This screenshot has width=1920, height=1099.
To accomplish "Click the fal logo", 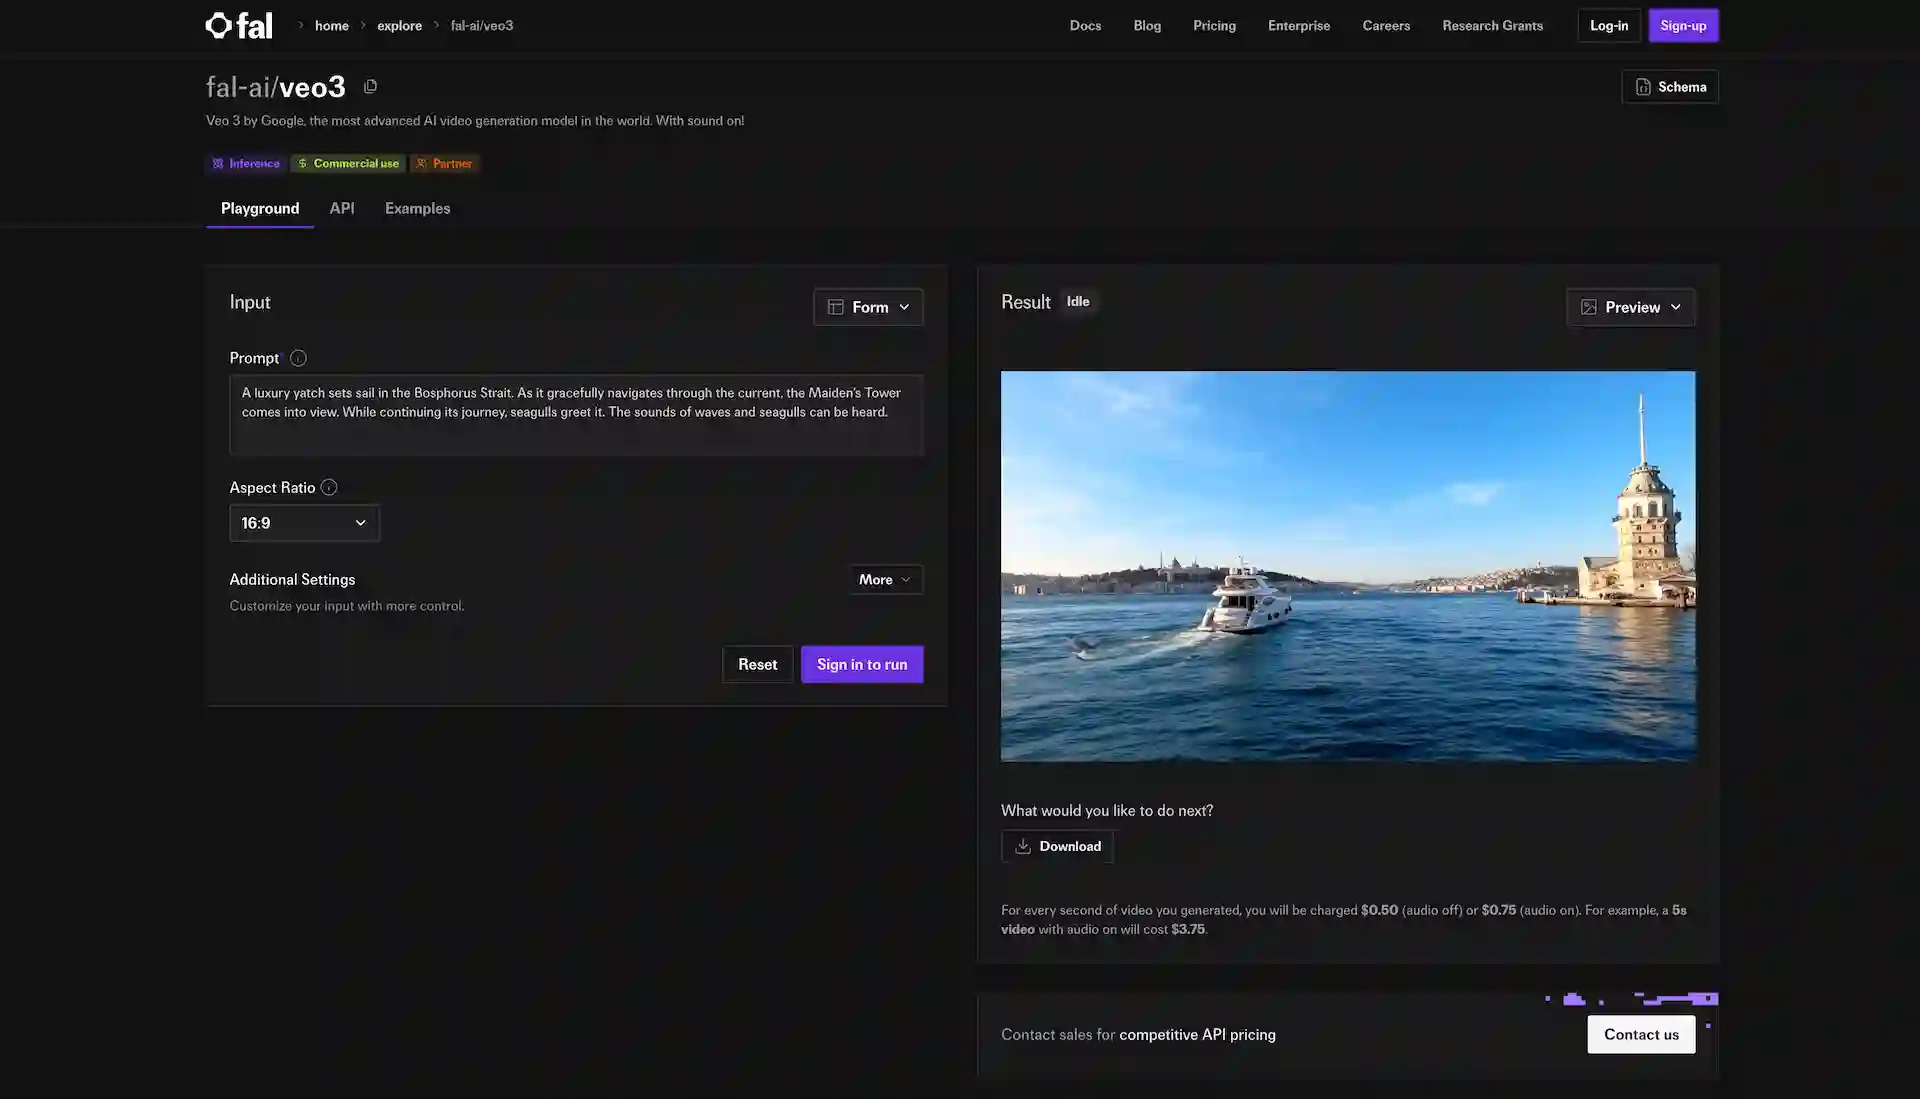I will (x=238, y=25).
